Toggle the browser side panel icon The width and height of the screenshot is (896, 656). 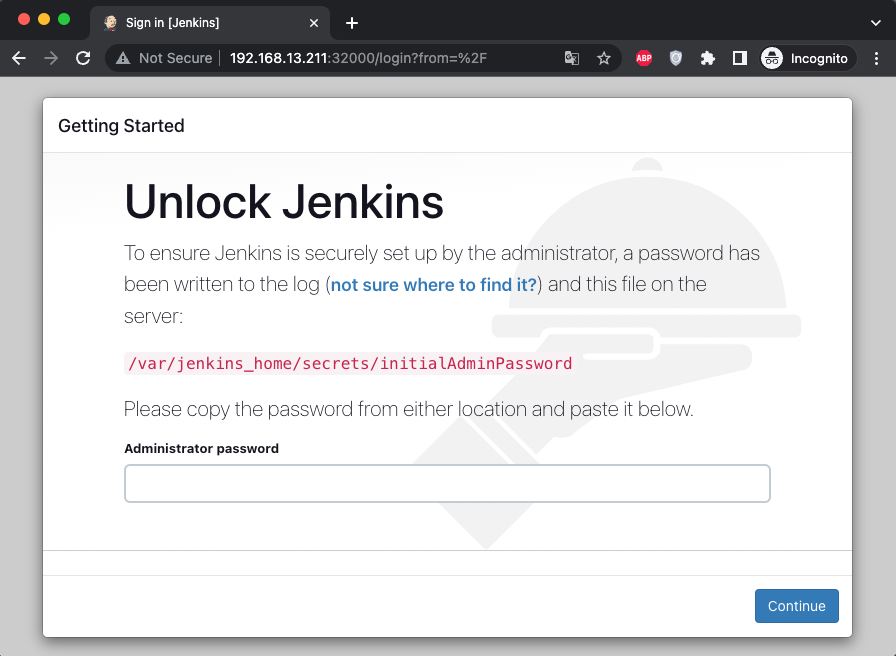point(739,58)
